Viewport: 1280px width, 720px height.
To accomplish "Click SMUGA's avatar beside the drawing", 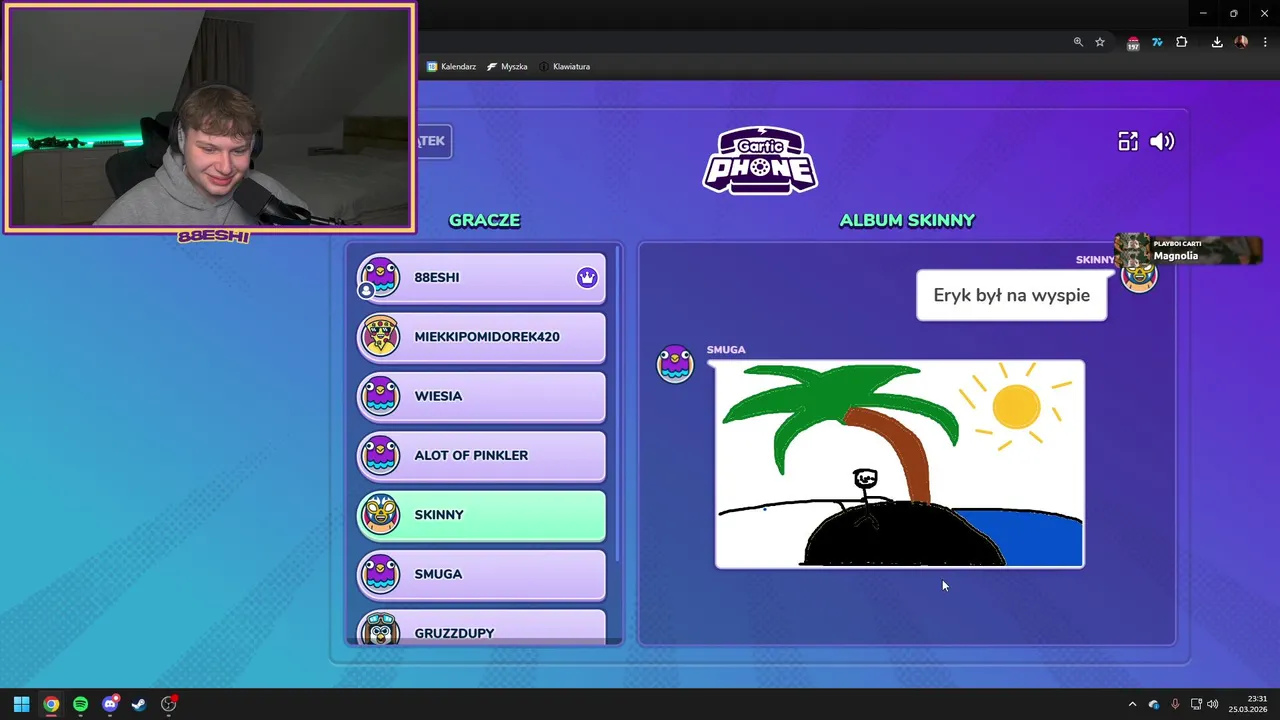I will [675, 363].
